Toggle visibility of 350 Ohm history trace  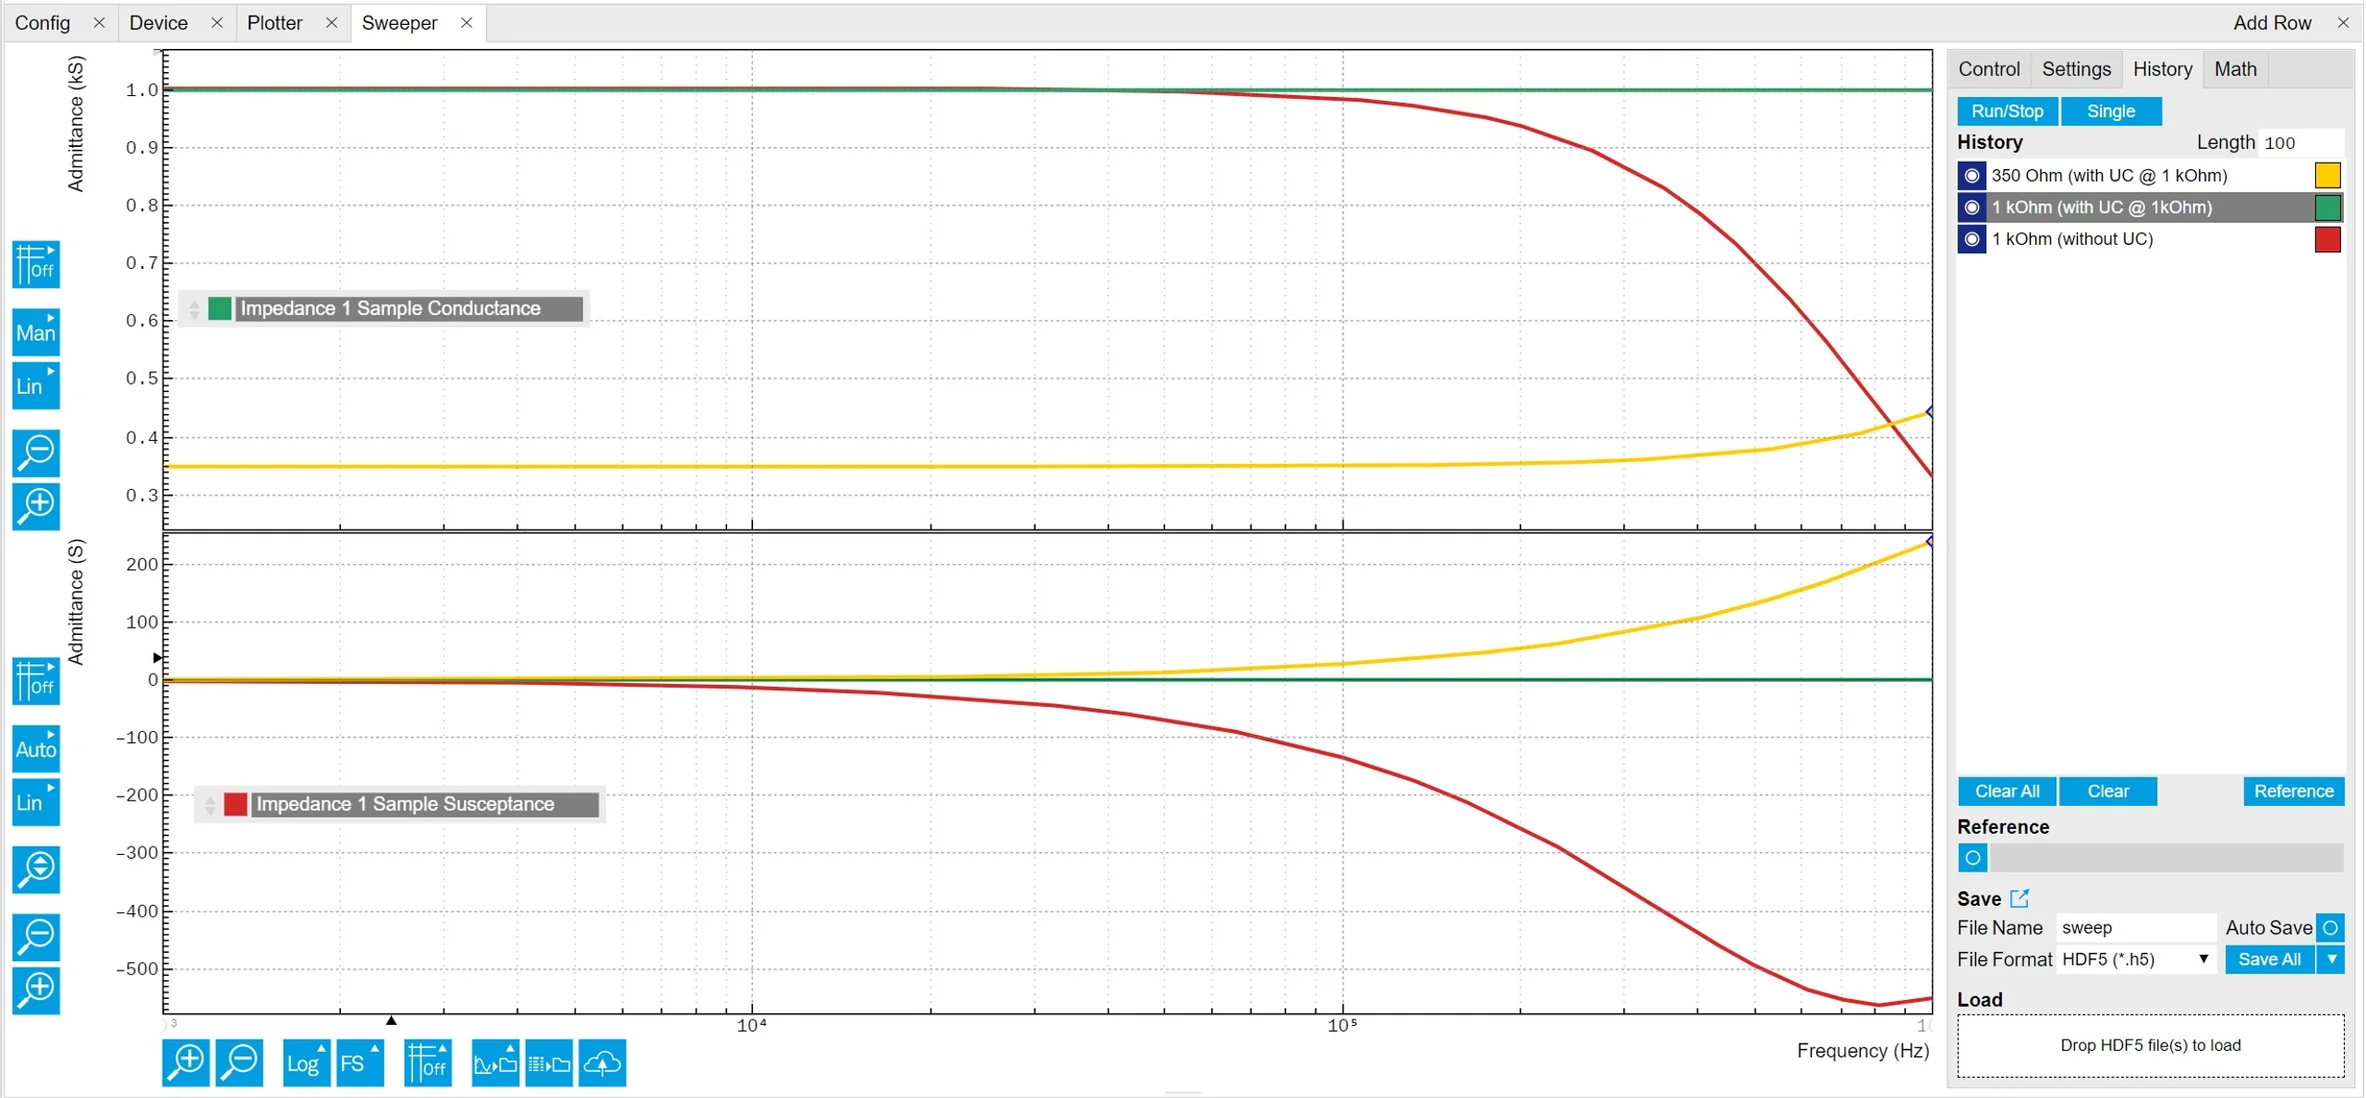pyautogui.click(x=1972, y=176)
